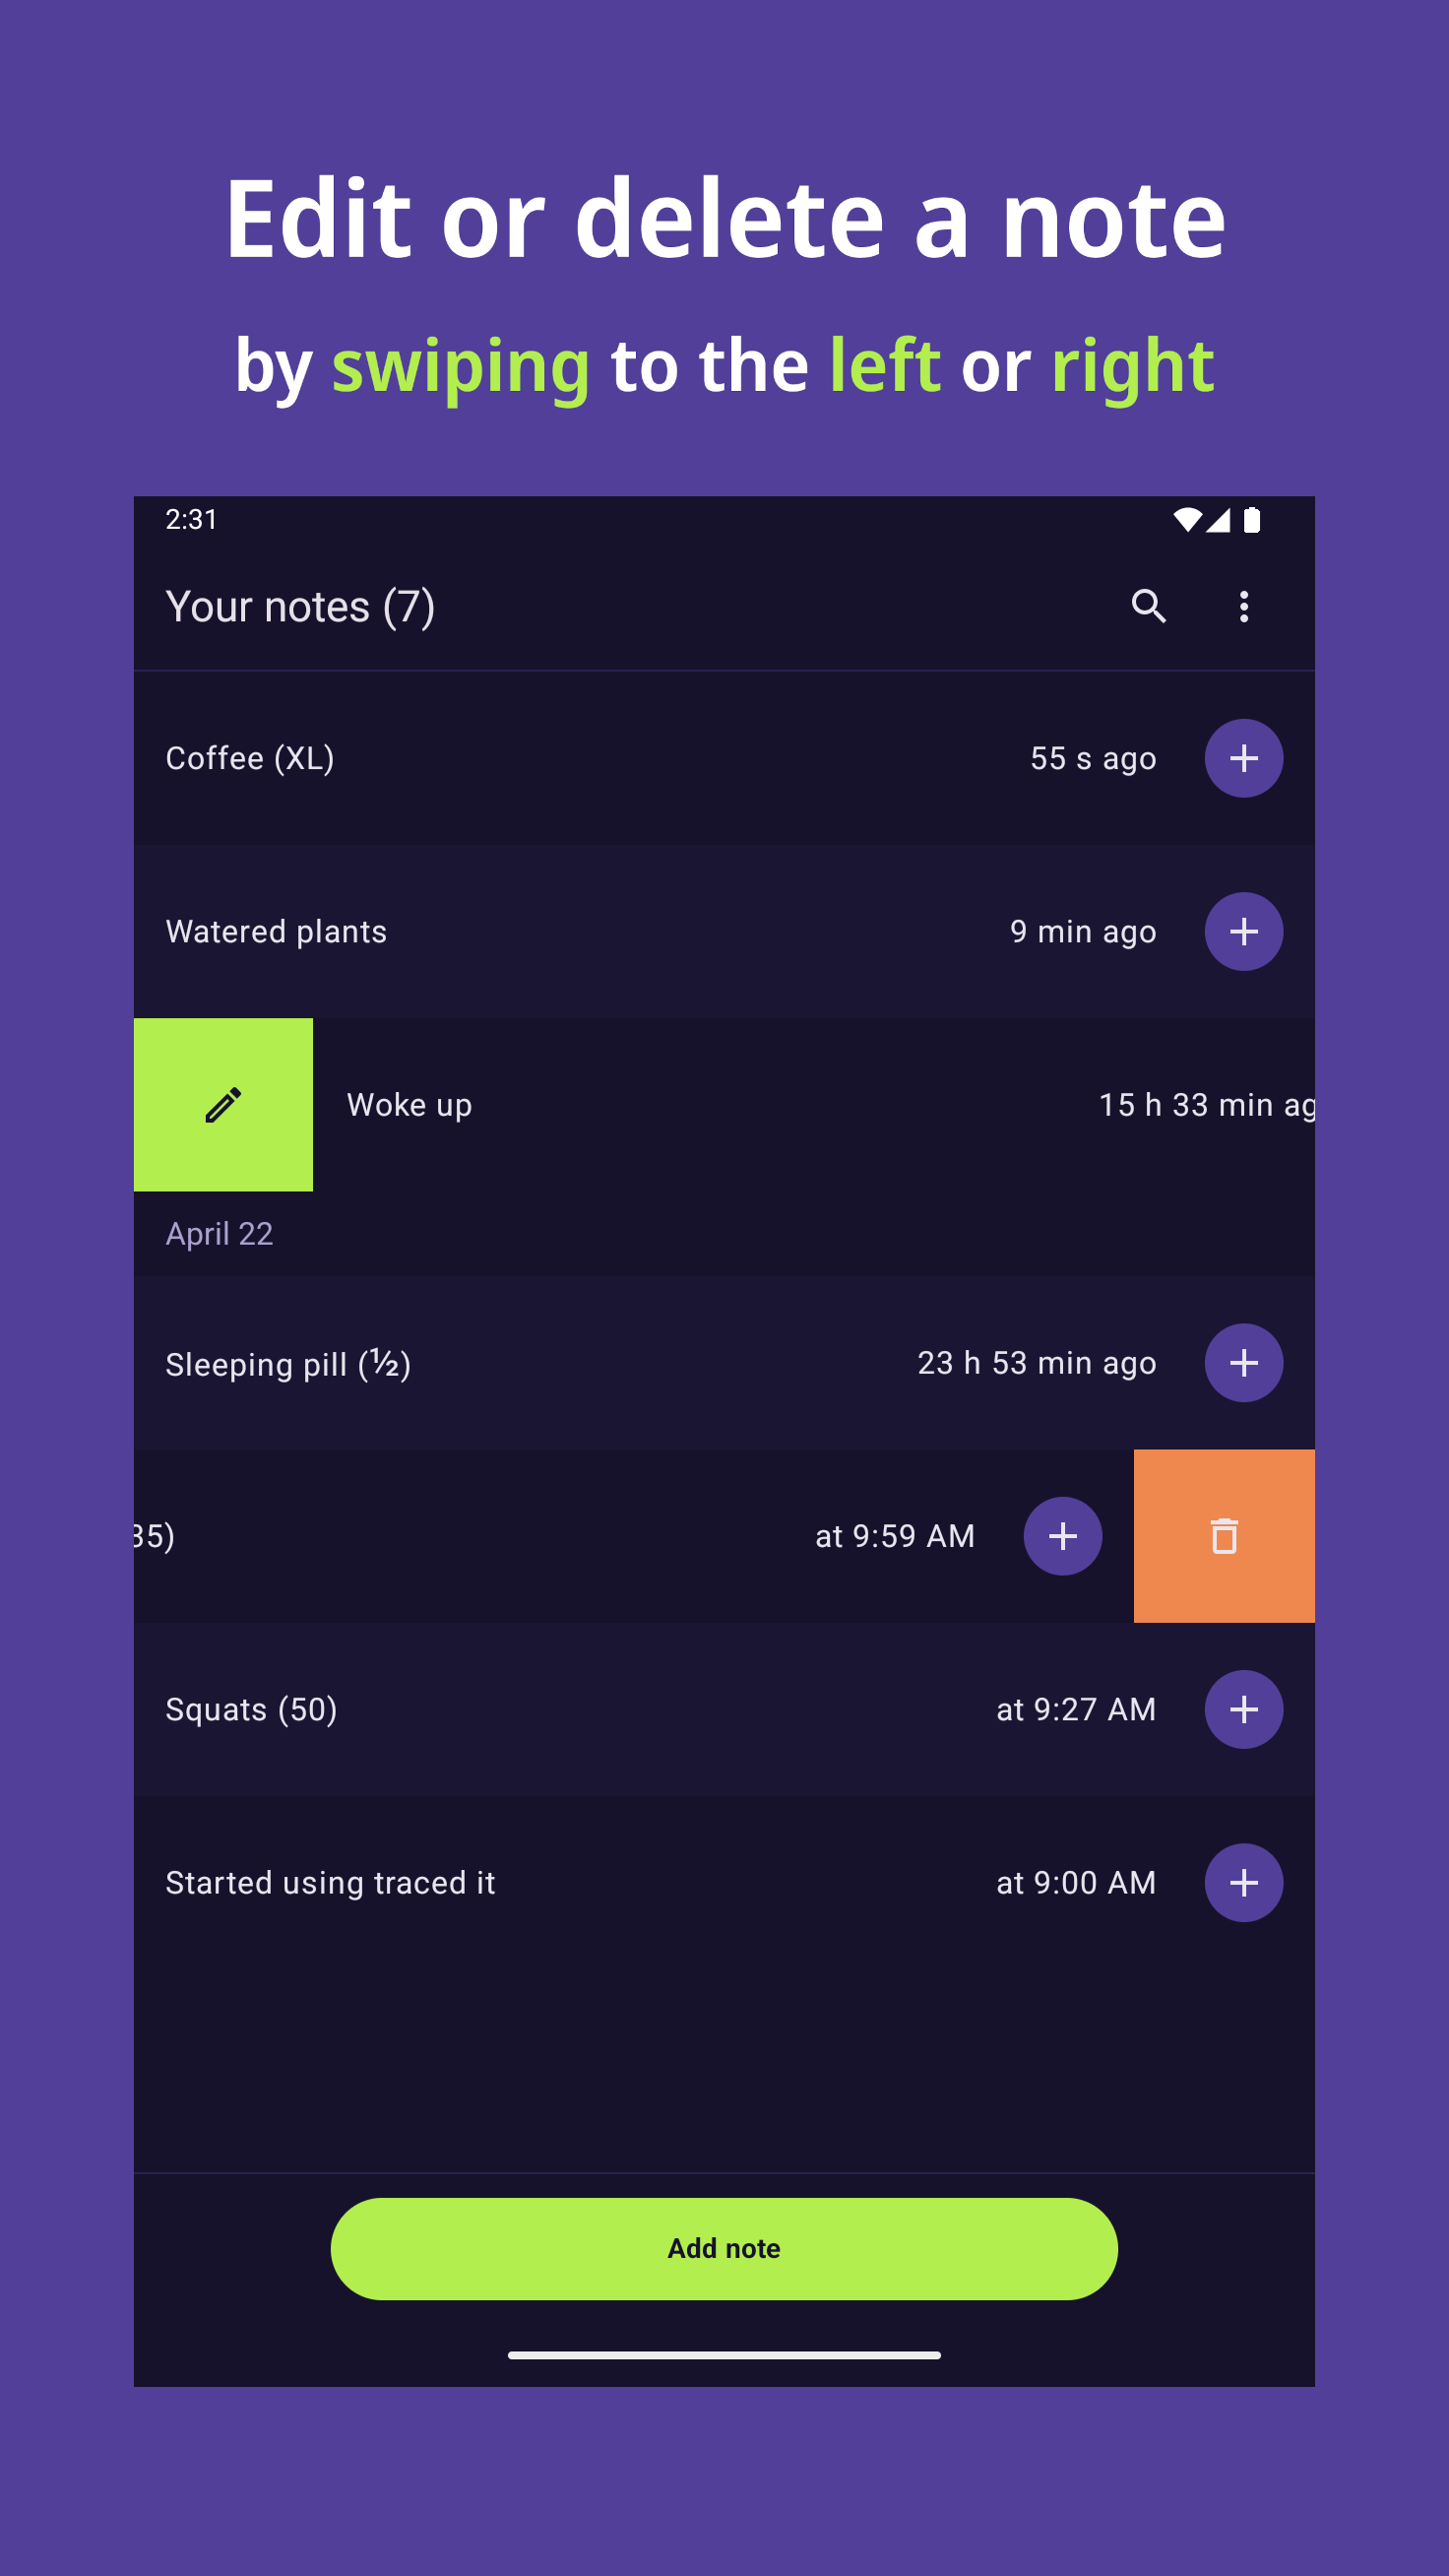Tap plus button beside Sleeping pill

(1243, 1363)
